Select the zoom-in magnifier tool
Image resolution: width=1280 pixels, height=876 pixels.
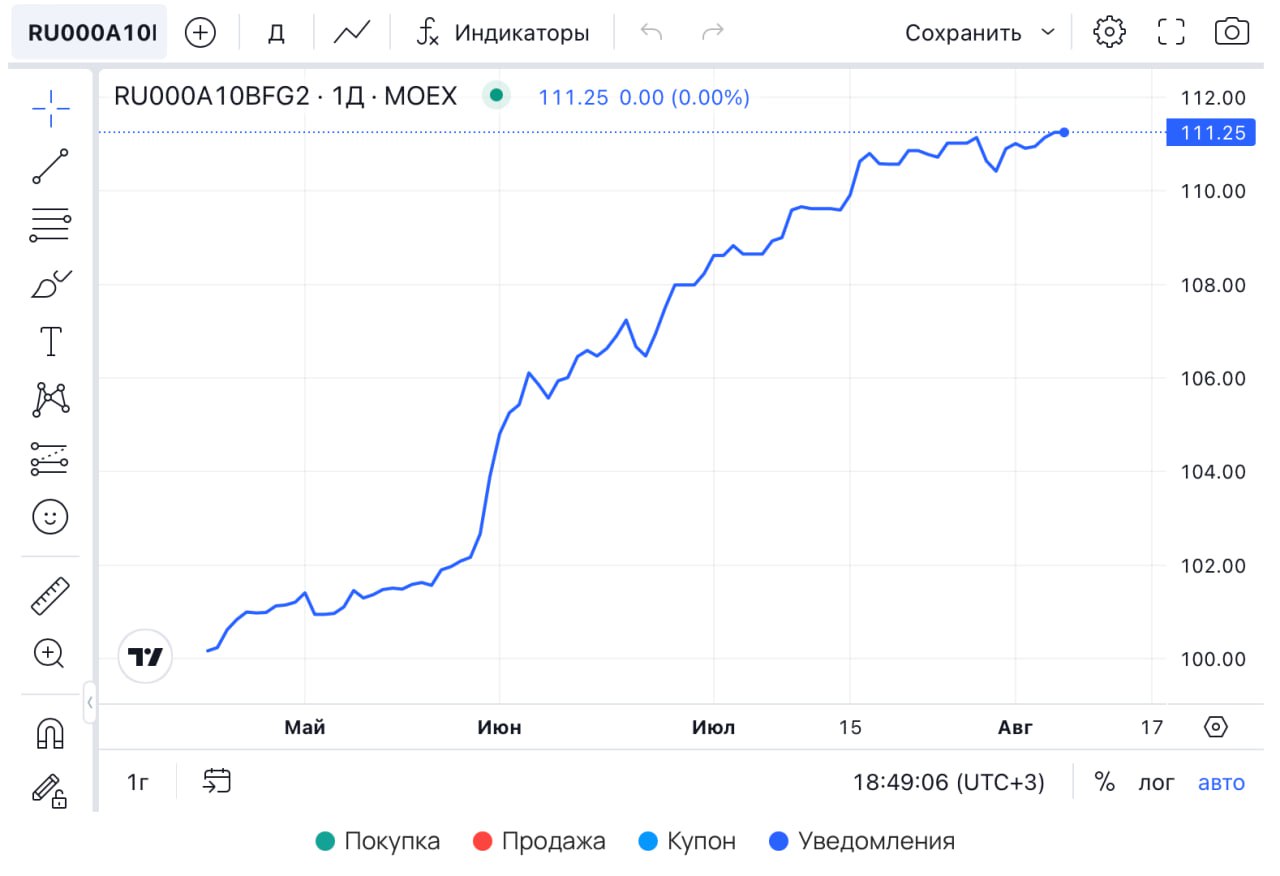pos(50,653)
